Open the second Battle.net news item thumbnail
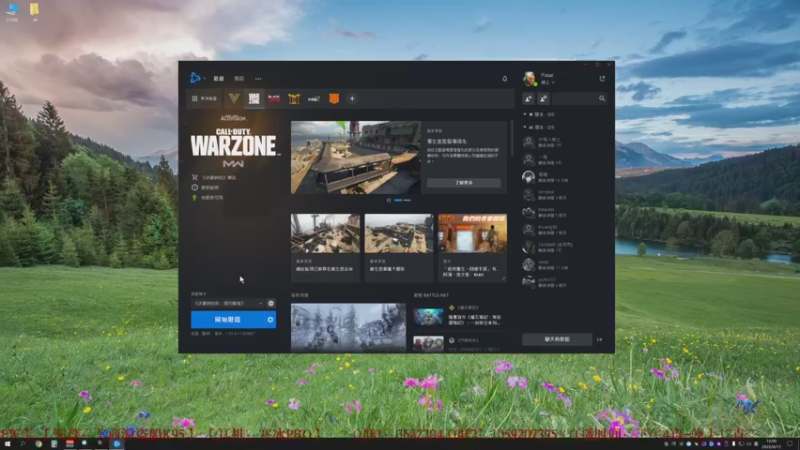The width and height of the screenshot is (800, 450). [428, 343]
